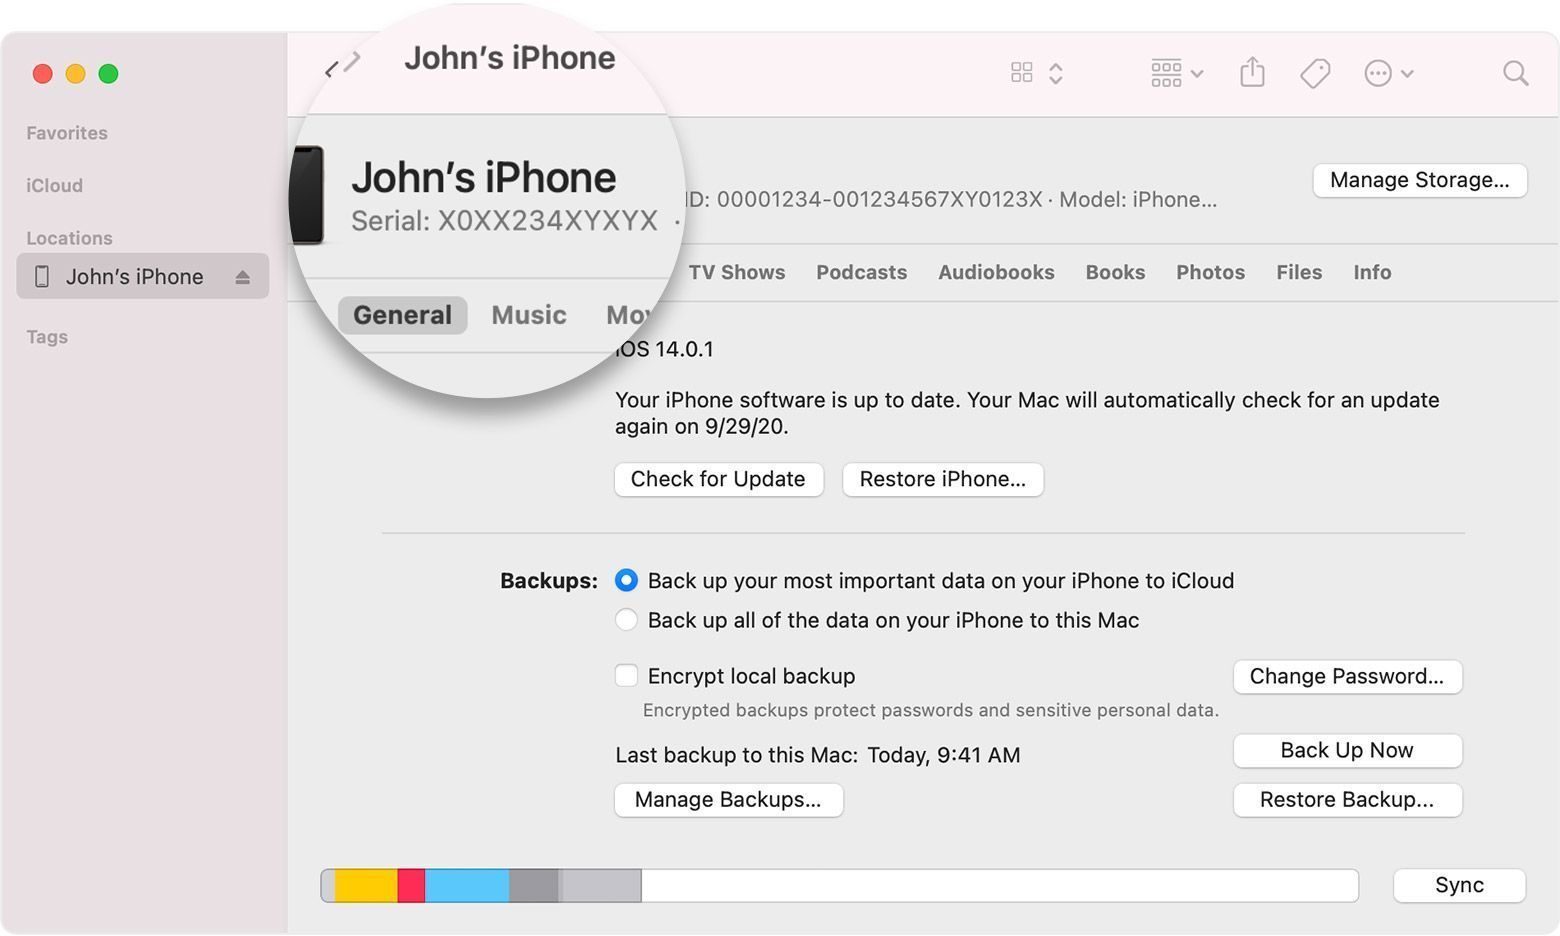Click the iPhone device thumbnail image

308,195
